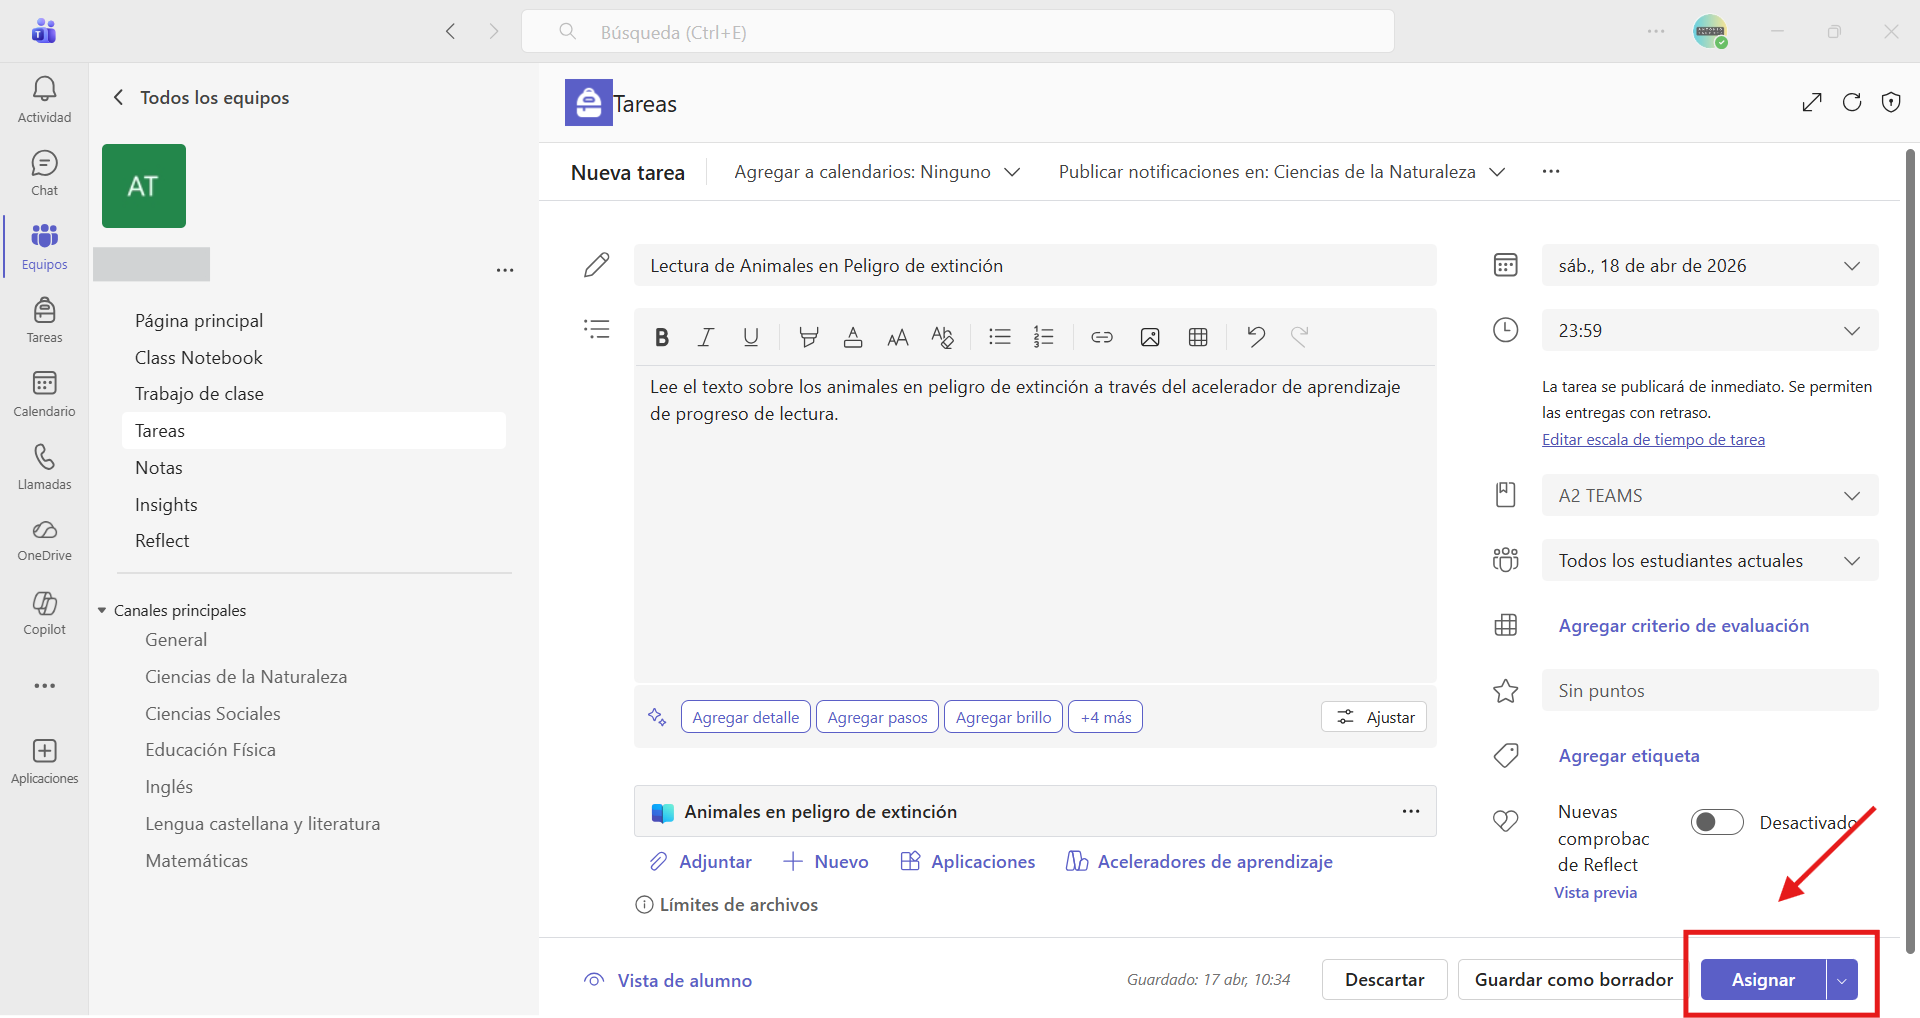This screenshot has width=1920, height=1018.
Task: Go to Equipos in the left rail
Action: (x=44, y=247)
